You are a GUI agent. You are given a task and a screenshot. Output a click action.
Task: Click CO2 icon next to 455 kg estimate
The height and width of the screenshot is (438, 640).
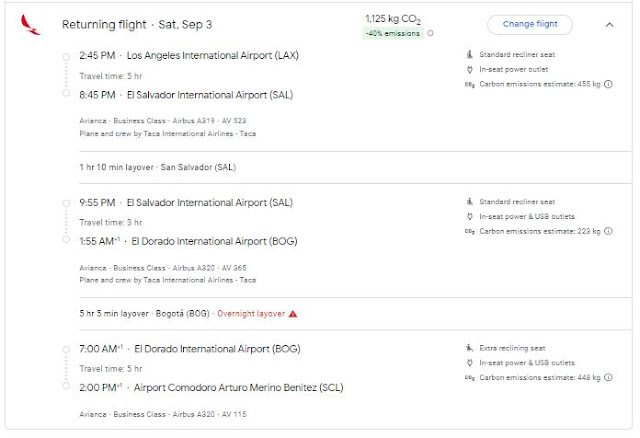point(470,86)
